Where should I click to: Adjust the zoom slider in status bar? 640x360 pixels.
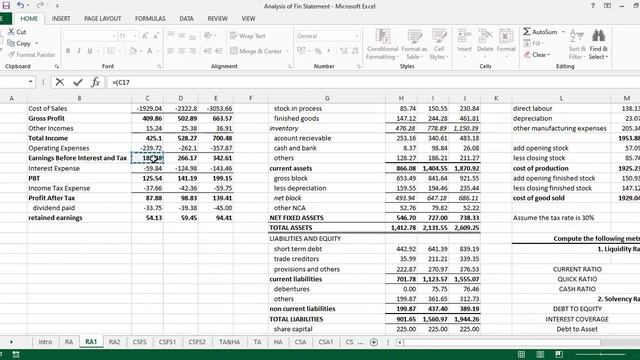(x=601, y=354)
